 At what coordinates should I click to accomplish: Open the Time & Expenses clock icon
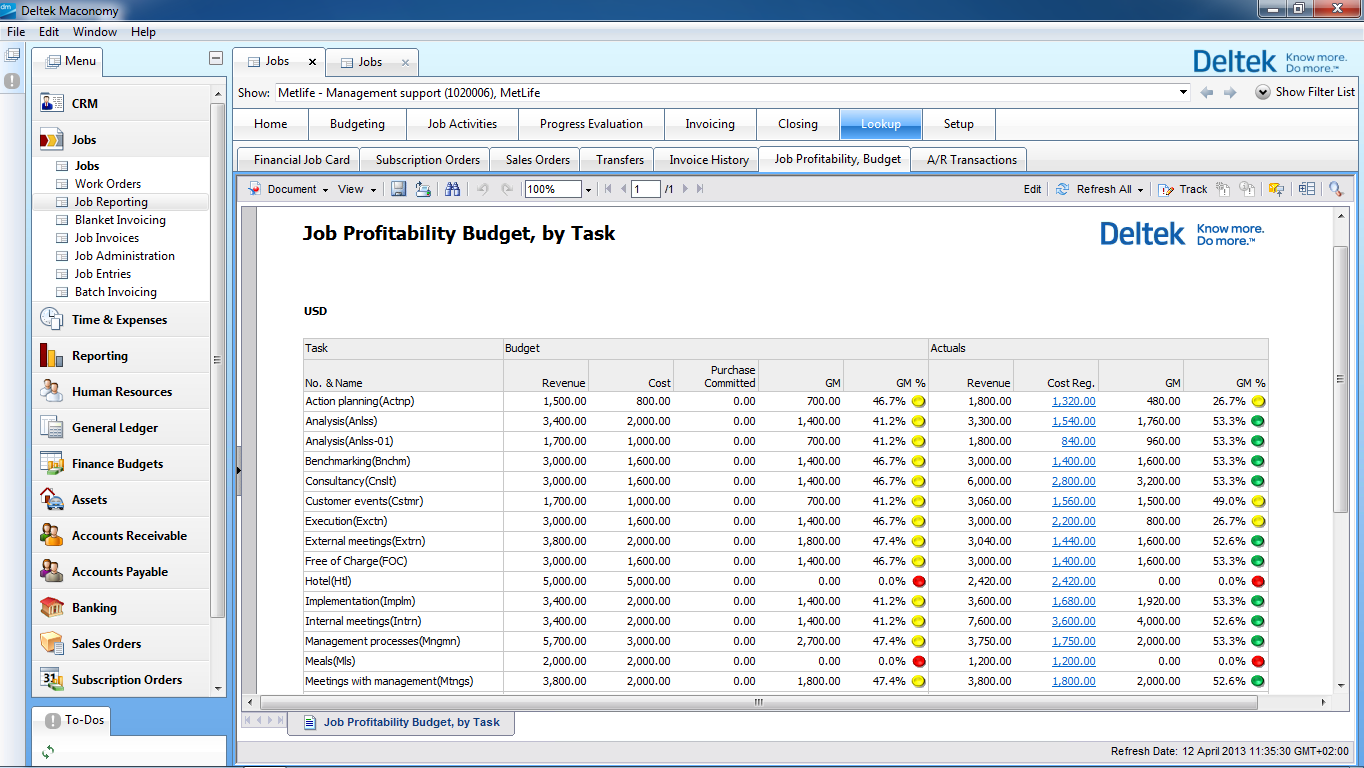[x=52, y=319]
